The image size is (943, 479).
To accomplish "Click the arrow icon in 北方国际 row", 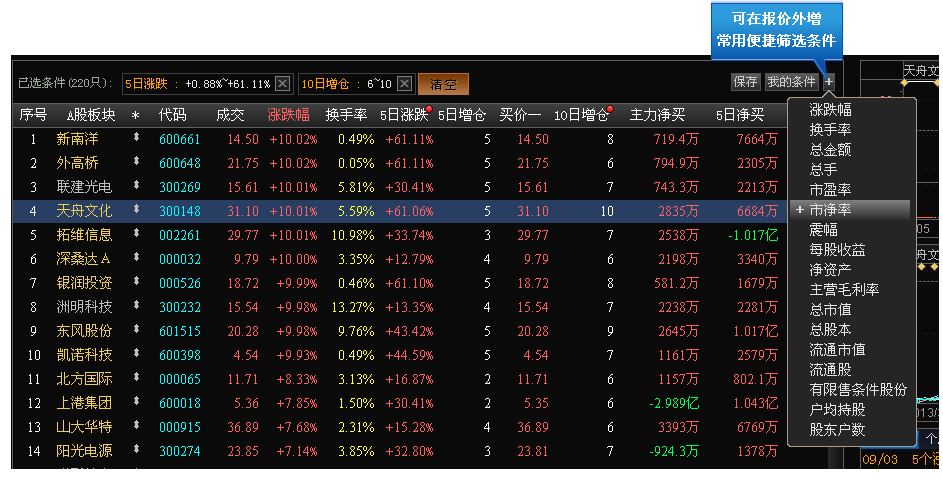I will [x=137, y=377].
